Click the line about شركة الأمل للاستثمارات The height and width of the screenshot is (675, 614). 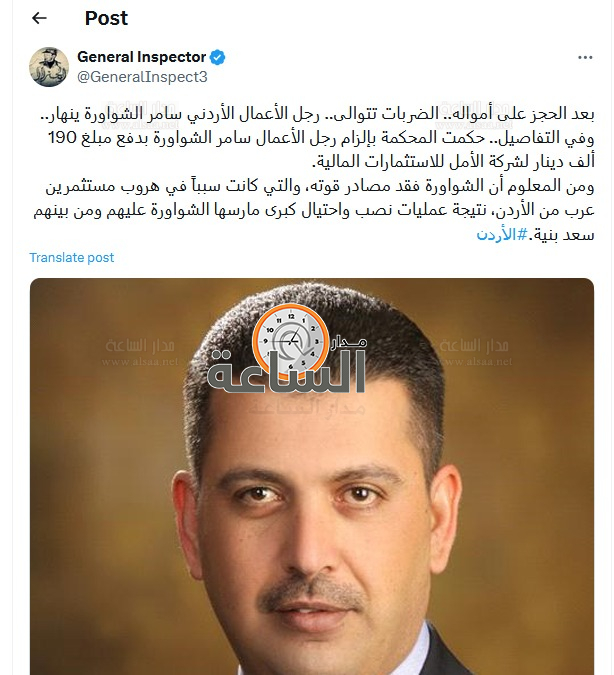click(x=453, y=162)
